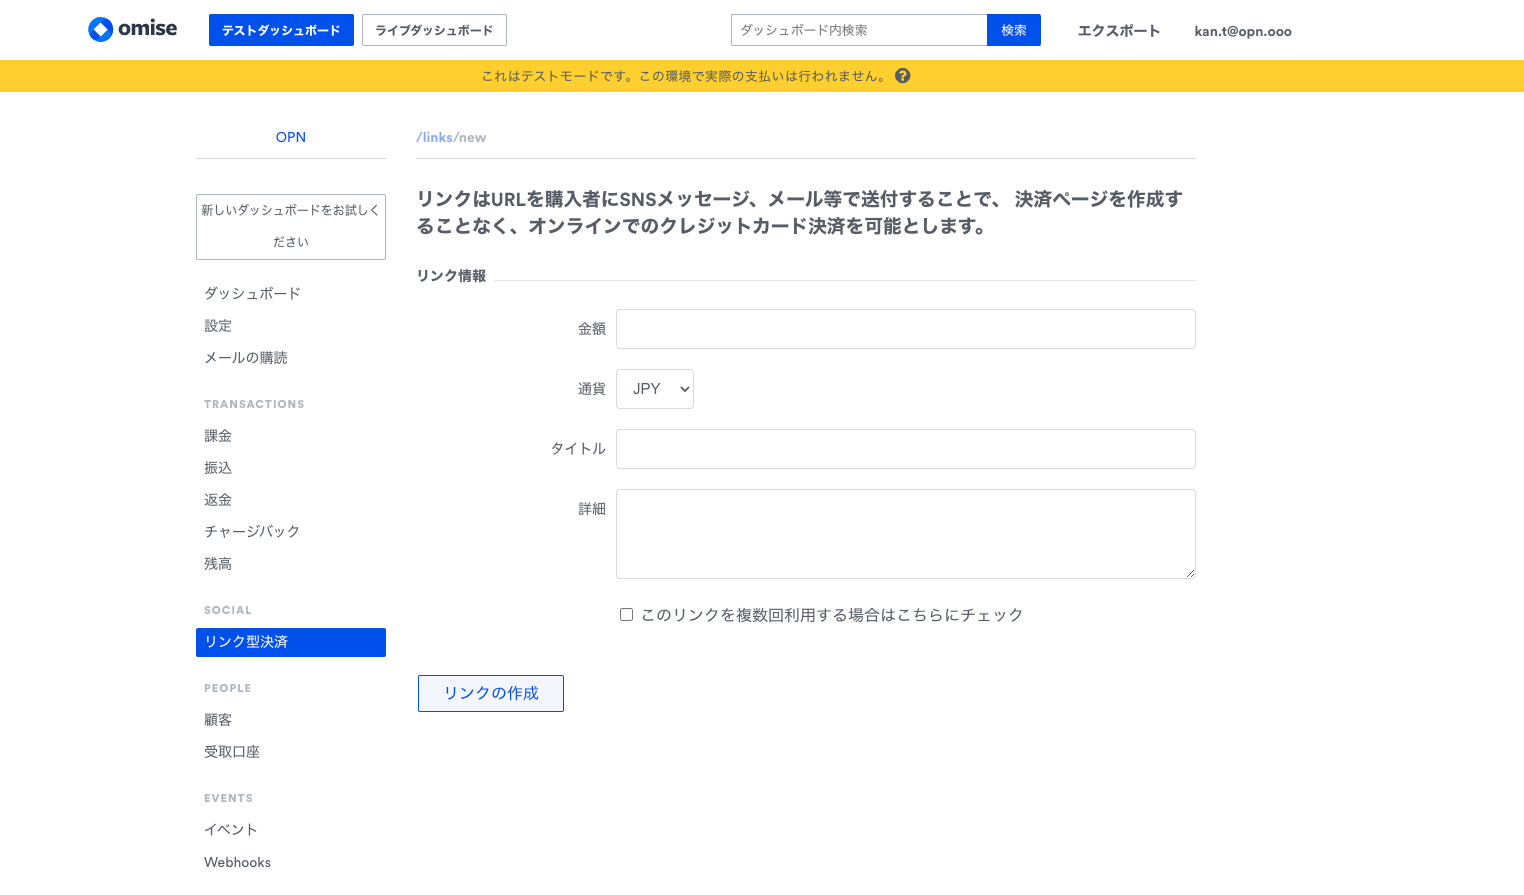Check the multiple-use link checkbox
Image resolution: width=1524 pixels, height=895 pixels.
click(x=626, y=615)
